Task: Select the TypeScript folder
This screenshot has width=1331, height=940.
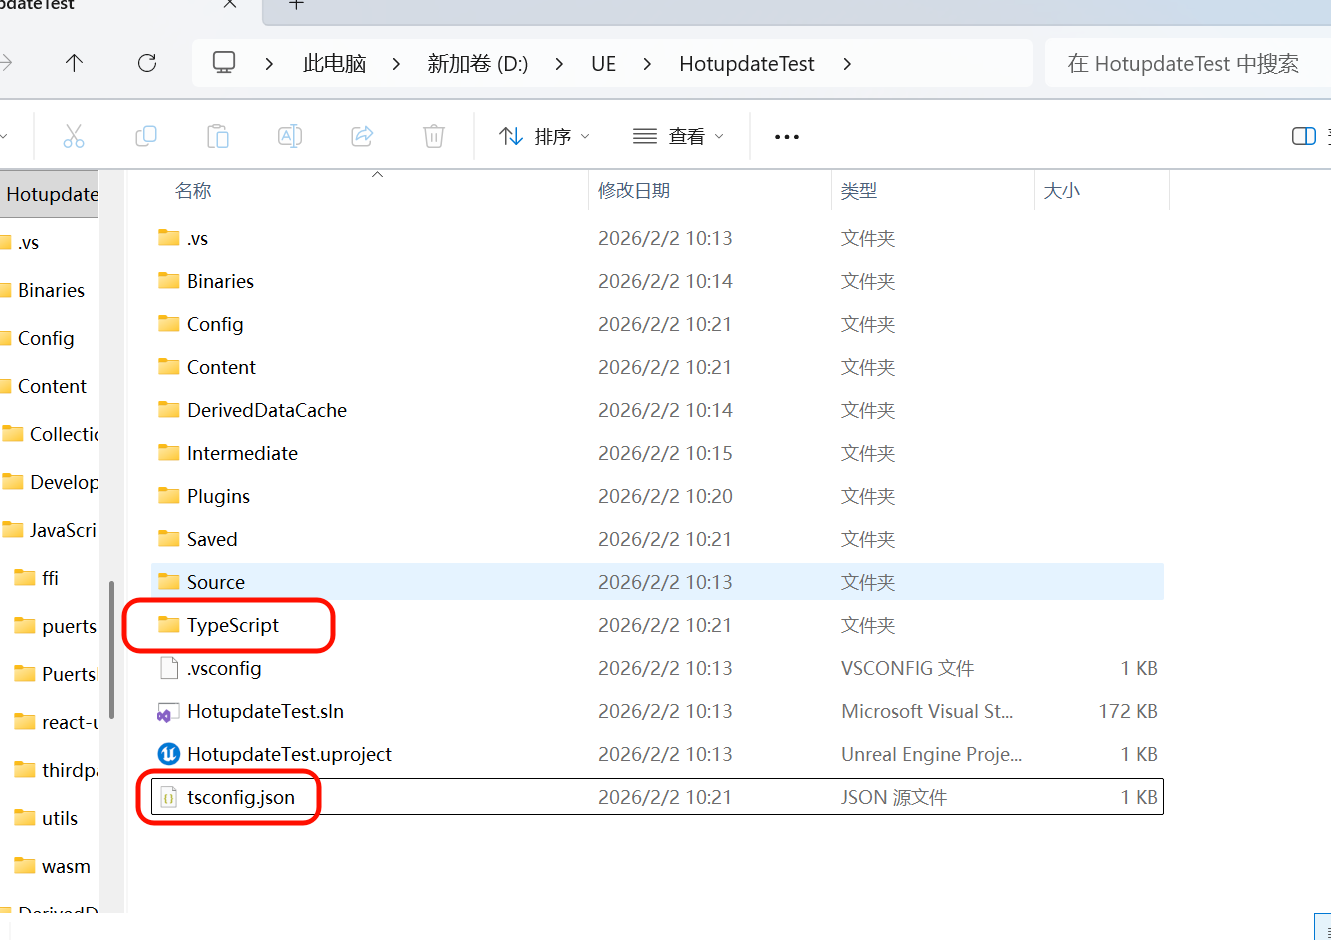Action: [x=232, y=625]
